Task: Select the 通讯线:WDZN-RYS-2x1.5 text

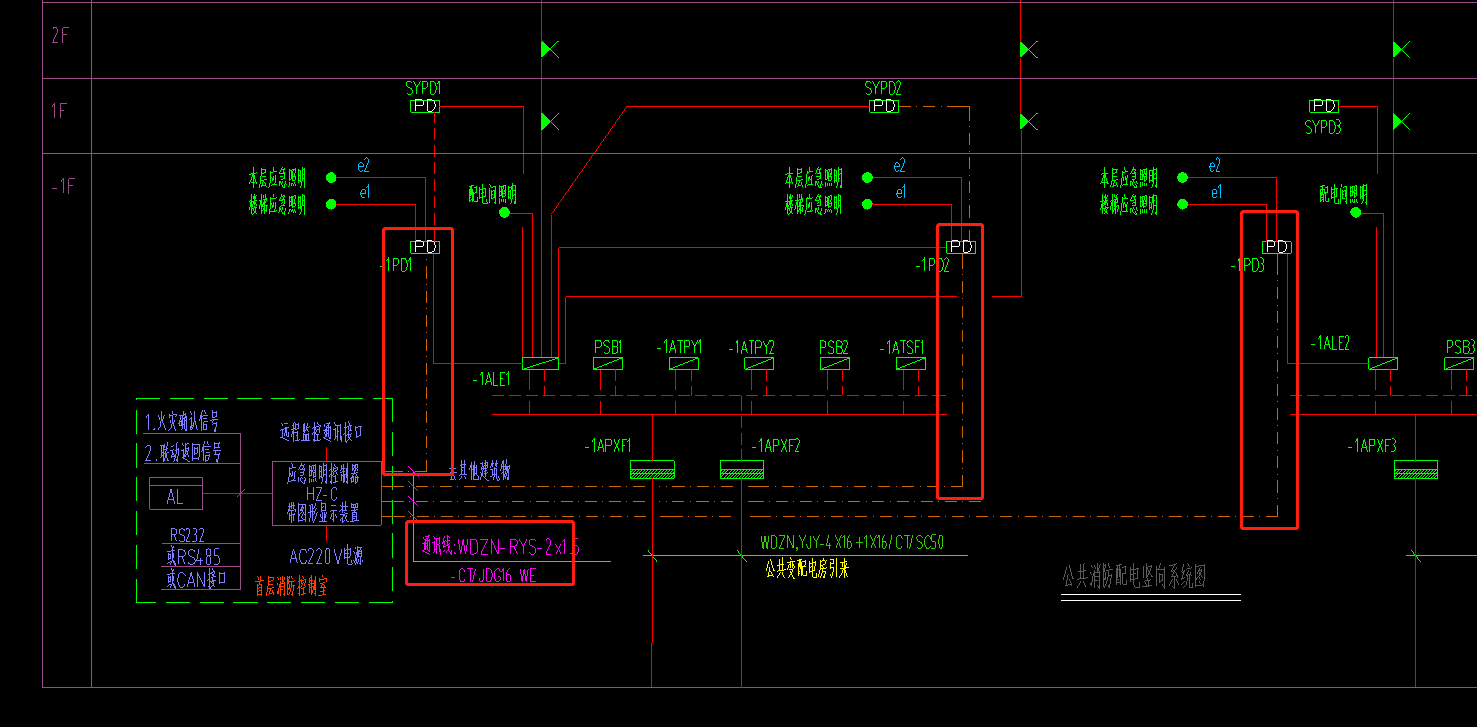Action: 501,546
